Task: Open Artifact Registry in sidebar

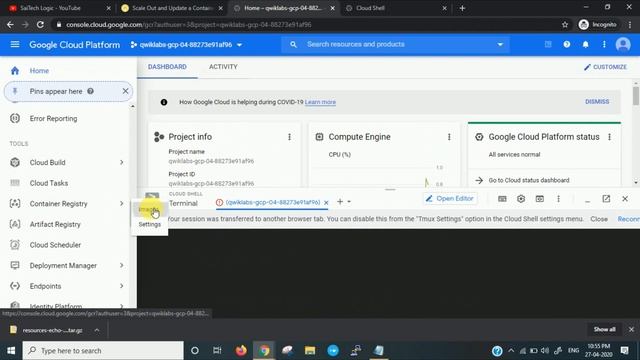Action: 55,224
